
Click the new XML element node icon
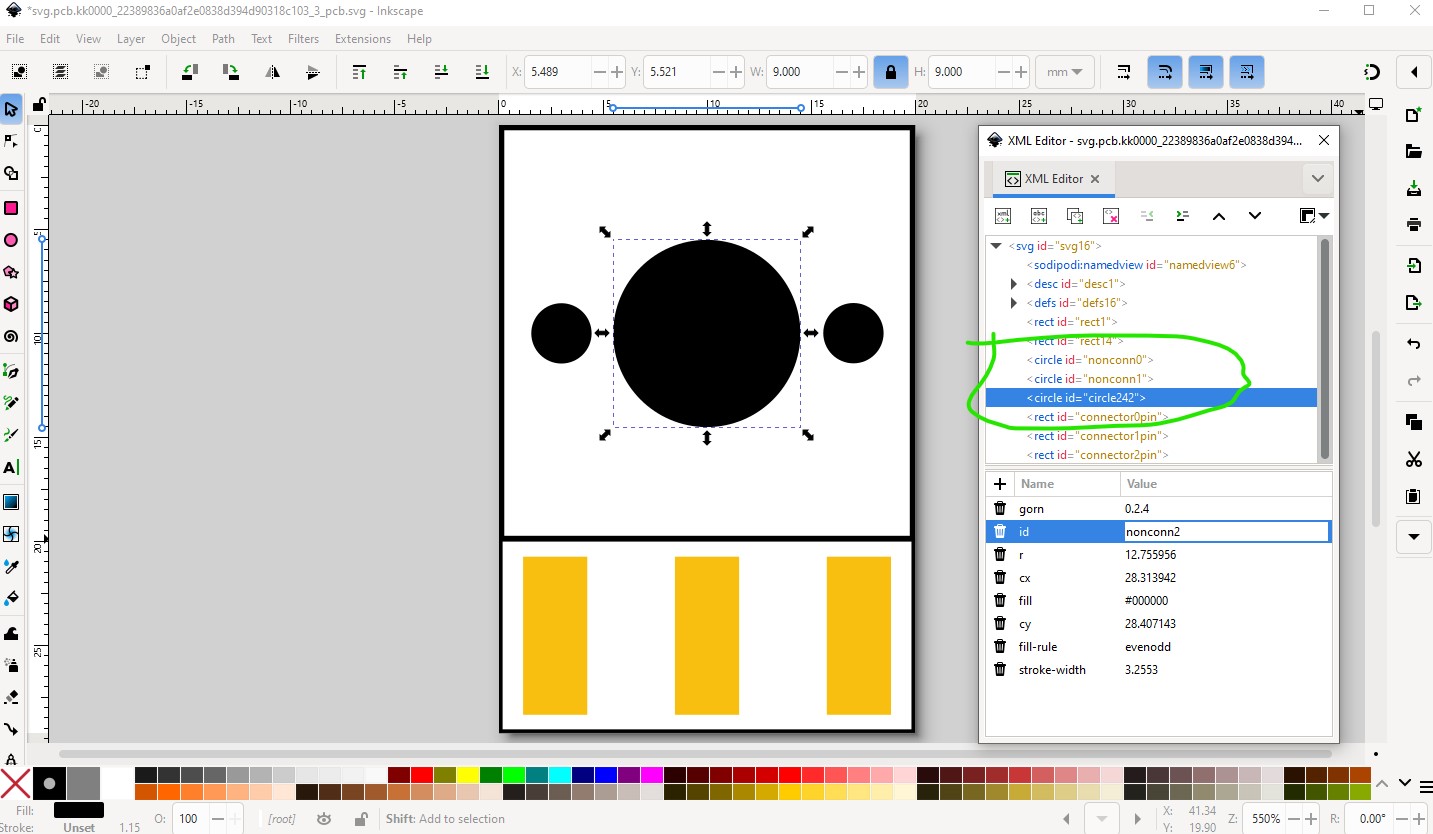click(x=1003, y=216)
